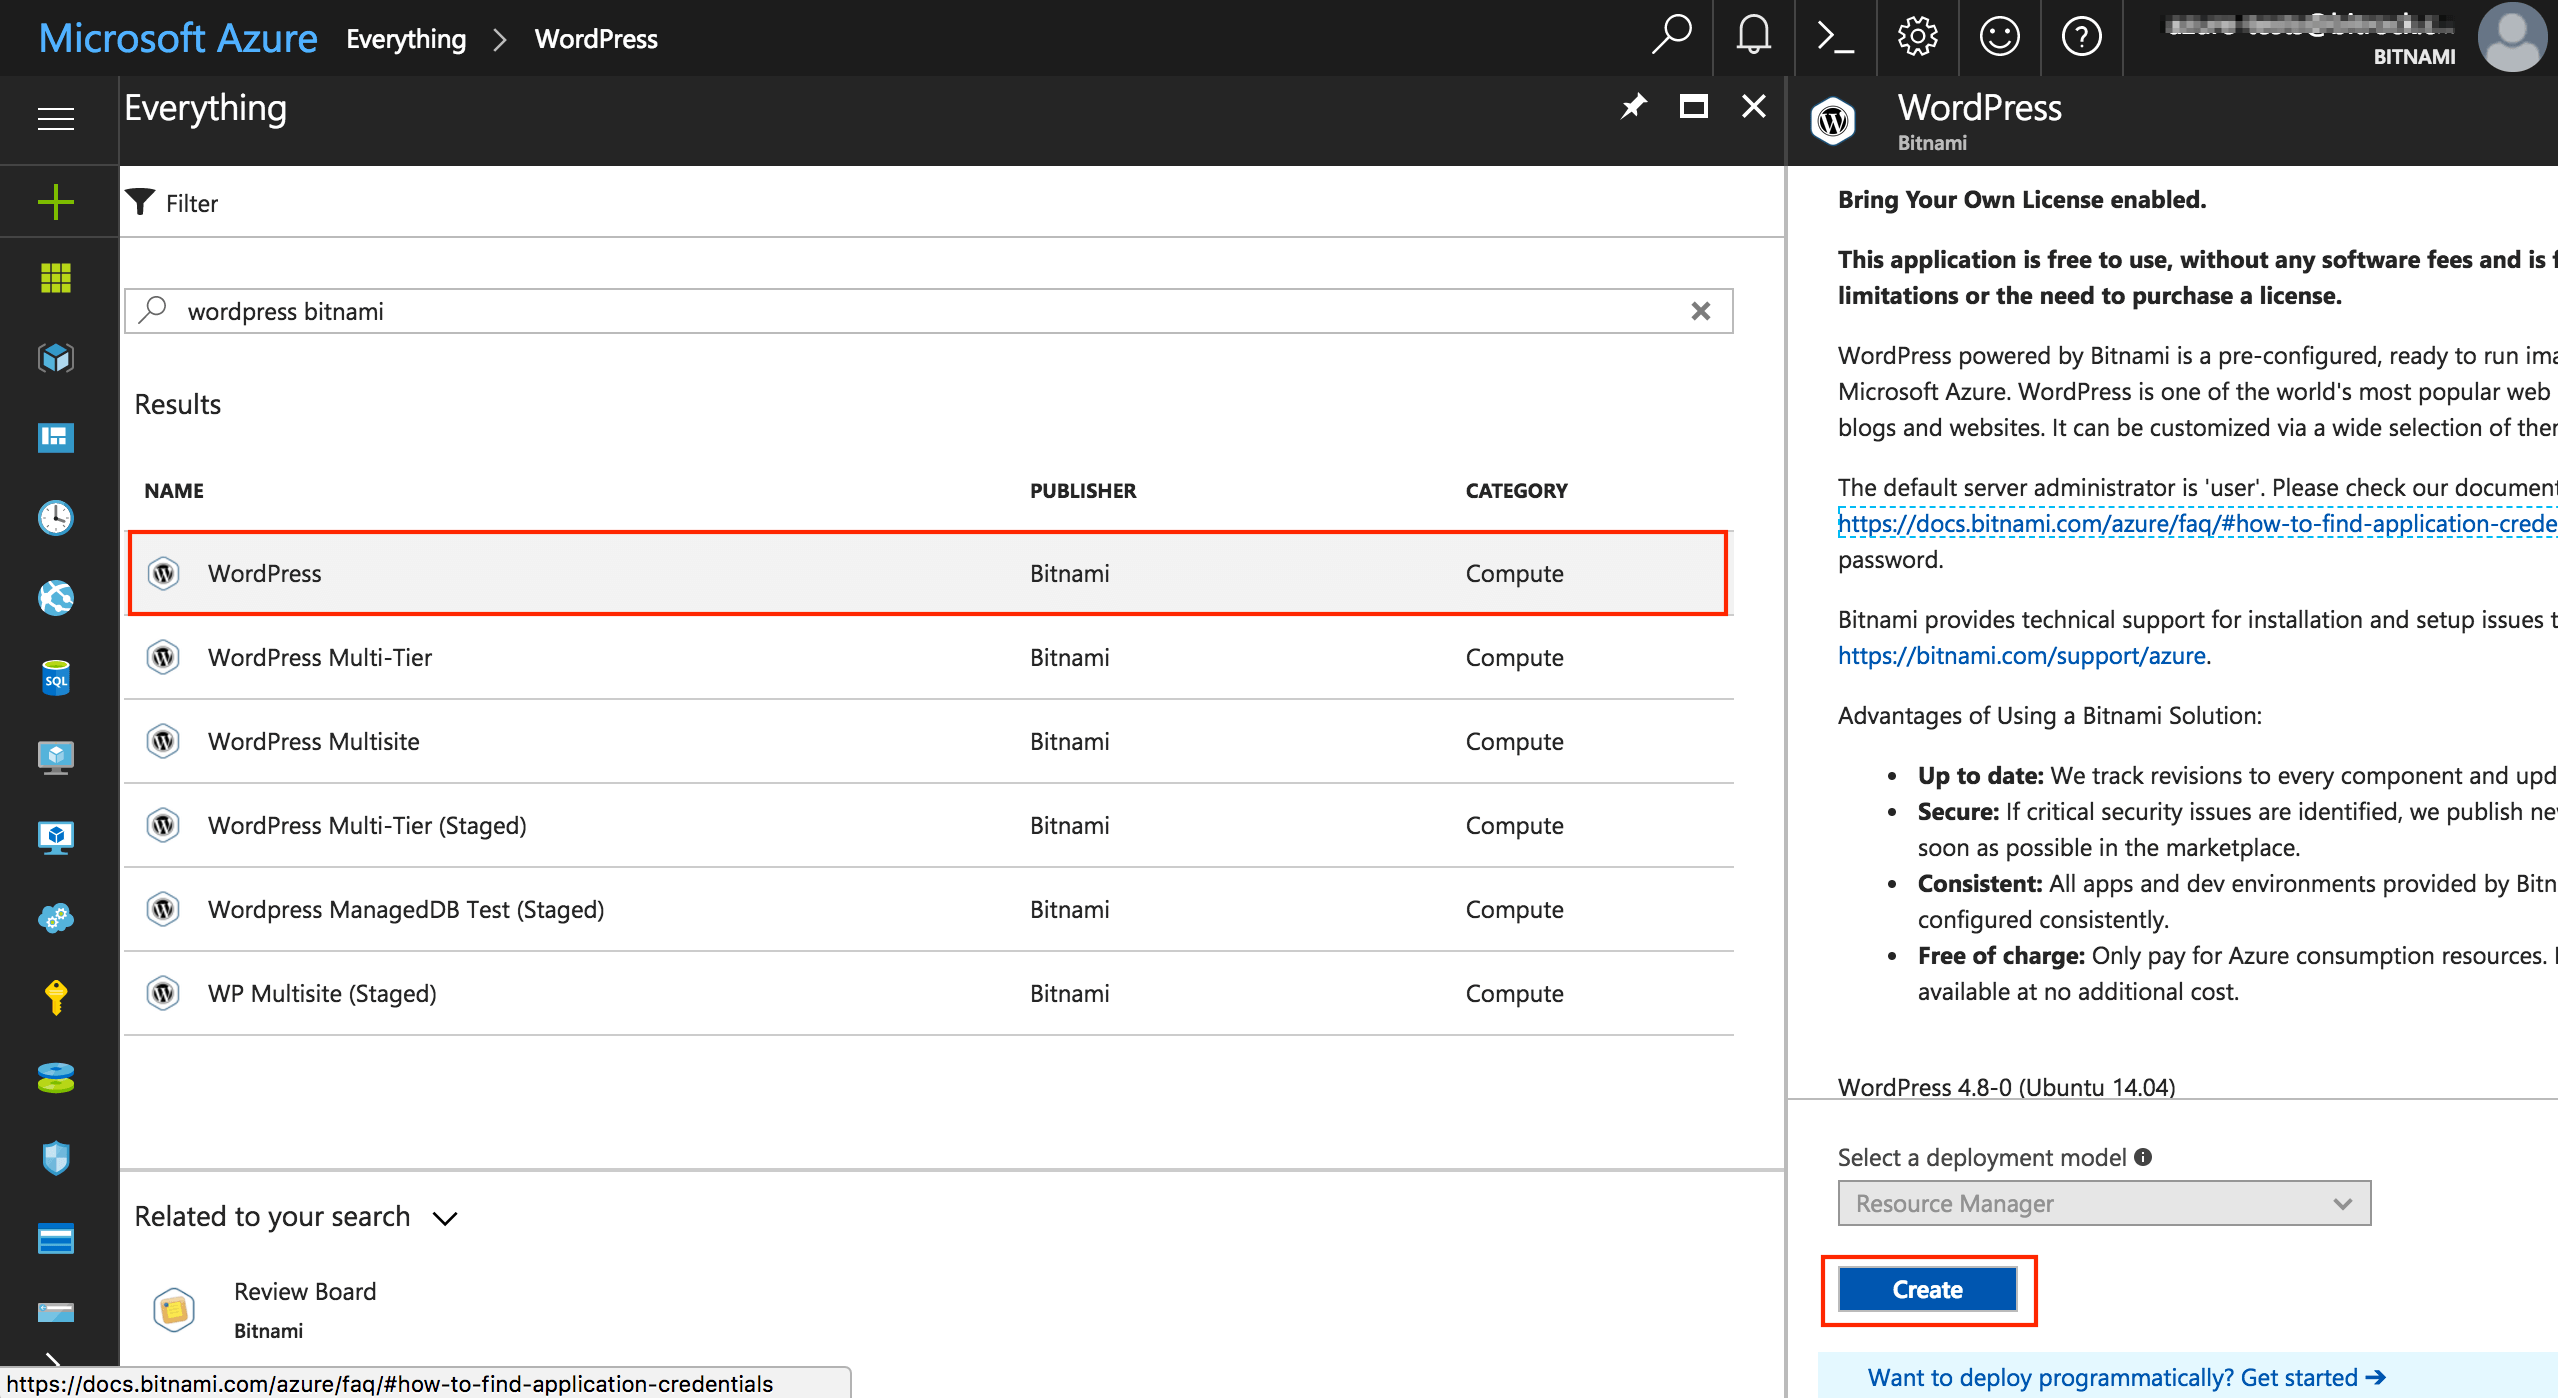Open the Resource Manager deployment model dropdown

pos(2104,1203)
